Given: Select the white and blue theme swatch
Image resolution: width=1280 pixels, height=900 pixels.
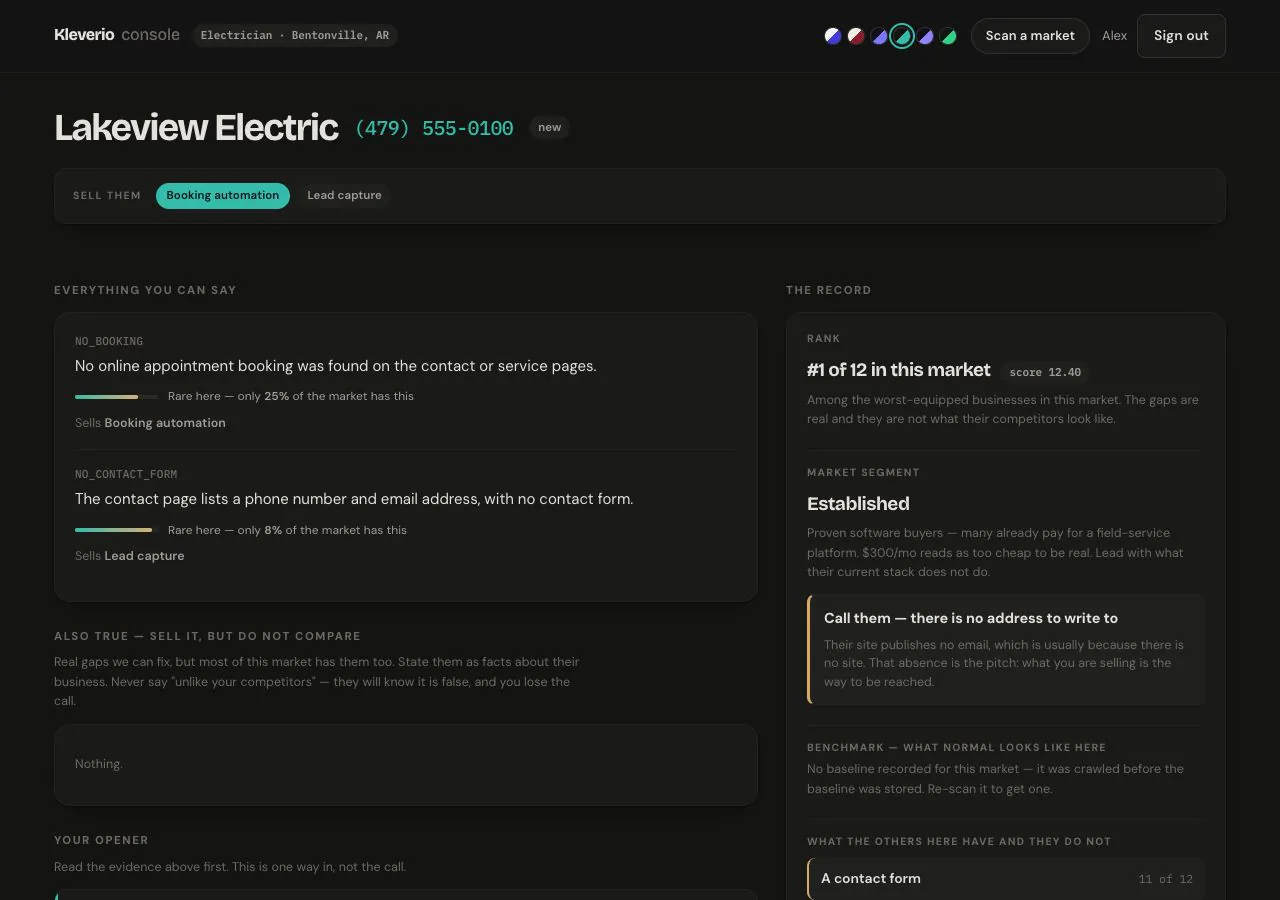Looking at the screenshot, I should tap(833, 36).
